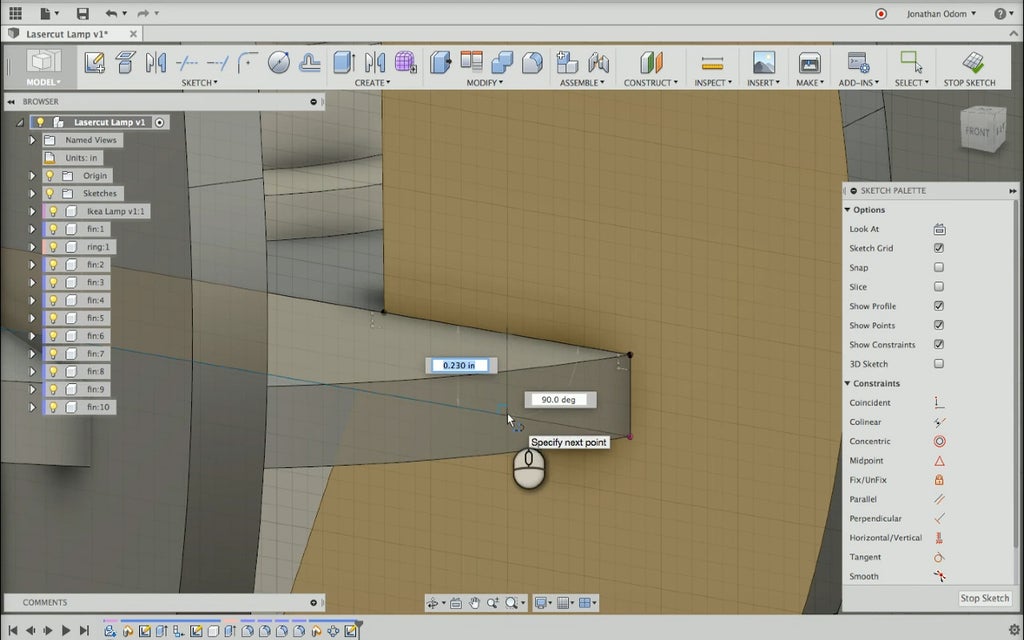
Task: Toggle visibility bulb for ring:1
Action: [54, 247]
